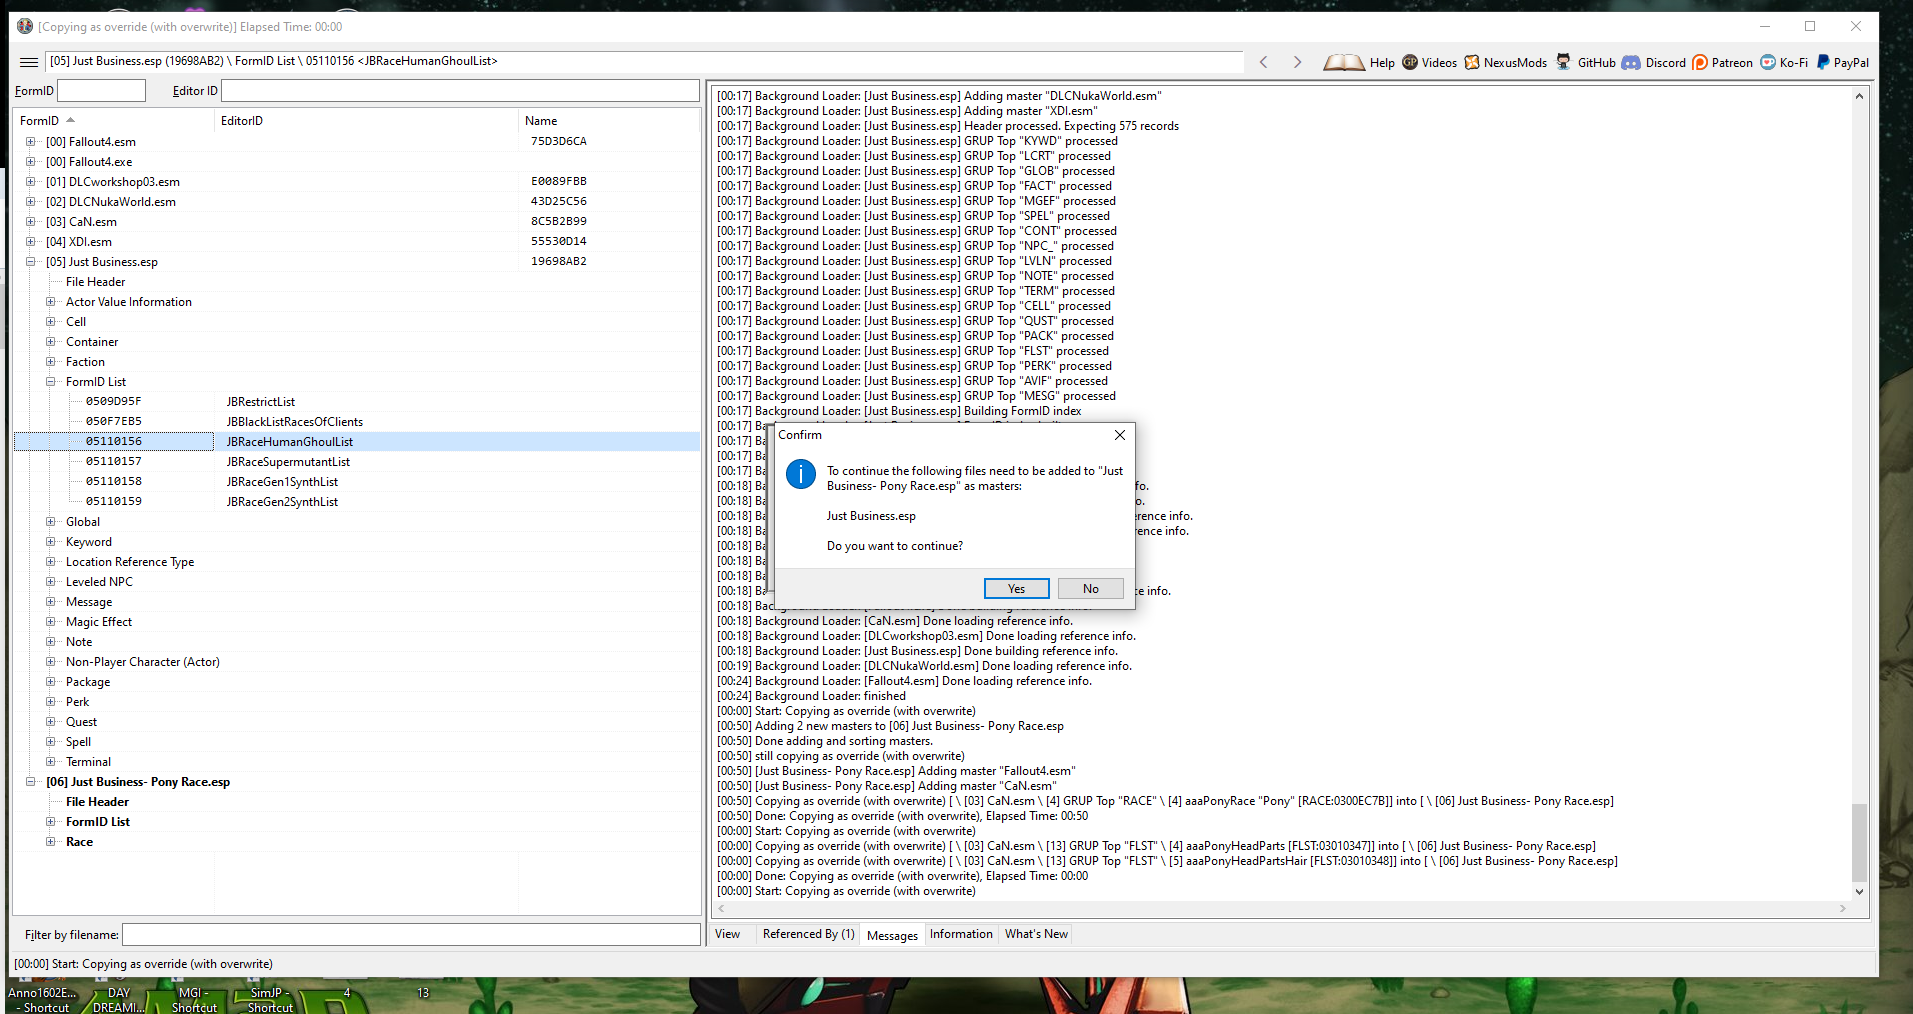This screenshot has width=1913, height=1014.
Task: Click the forward navigation arrow
Action: 1297,62
